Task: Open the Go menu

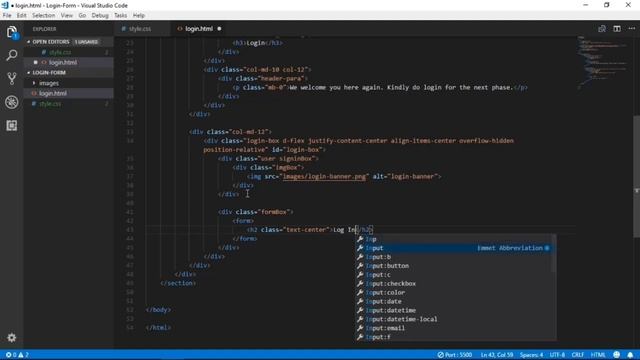Action: click(x=82, y=16)
